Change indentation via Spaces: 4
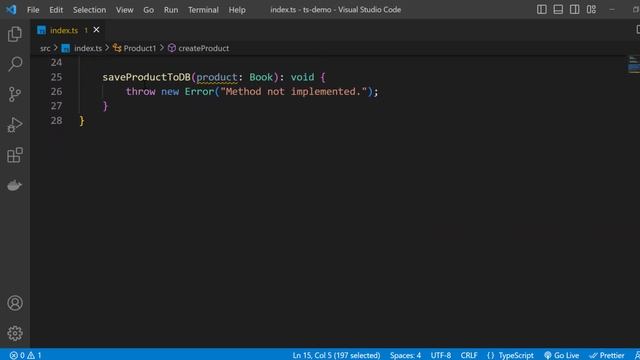640x360 pixels. [x=405, y=355]
